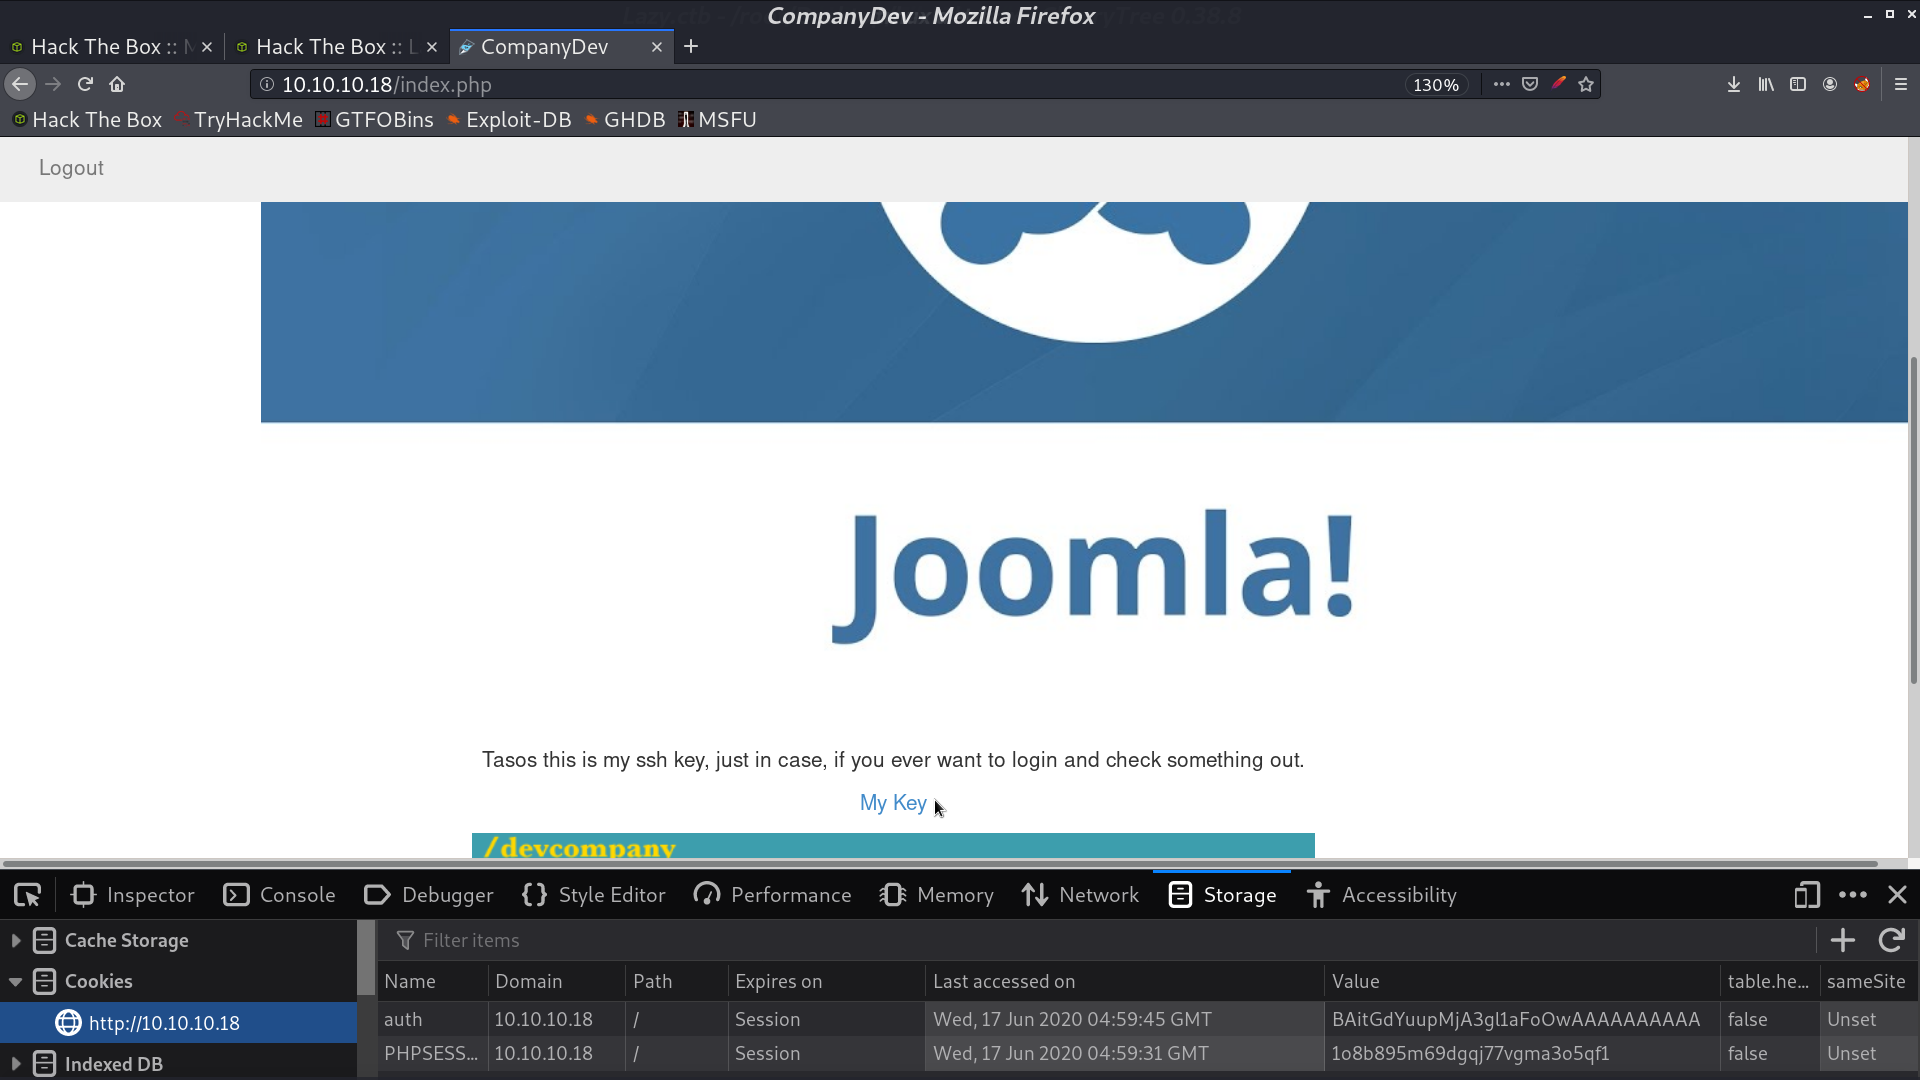Open the Firefox home page icon
Screen dimensions: 1920x1080
tap(117, 85)
